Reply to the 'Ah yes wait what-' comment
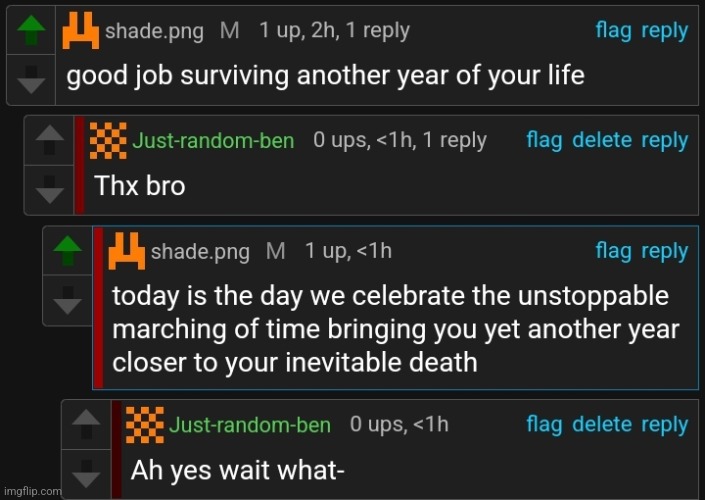Screen dimensions: 705x500 (x=665, y=425)
